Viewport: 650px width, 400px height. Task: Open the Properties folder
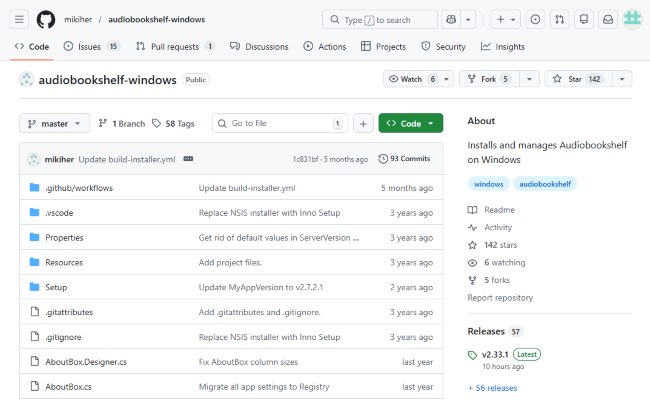(64, 238)
